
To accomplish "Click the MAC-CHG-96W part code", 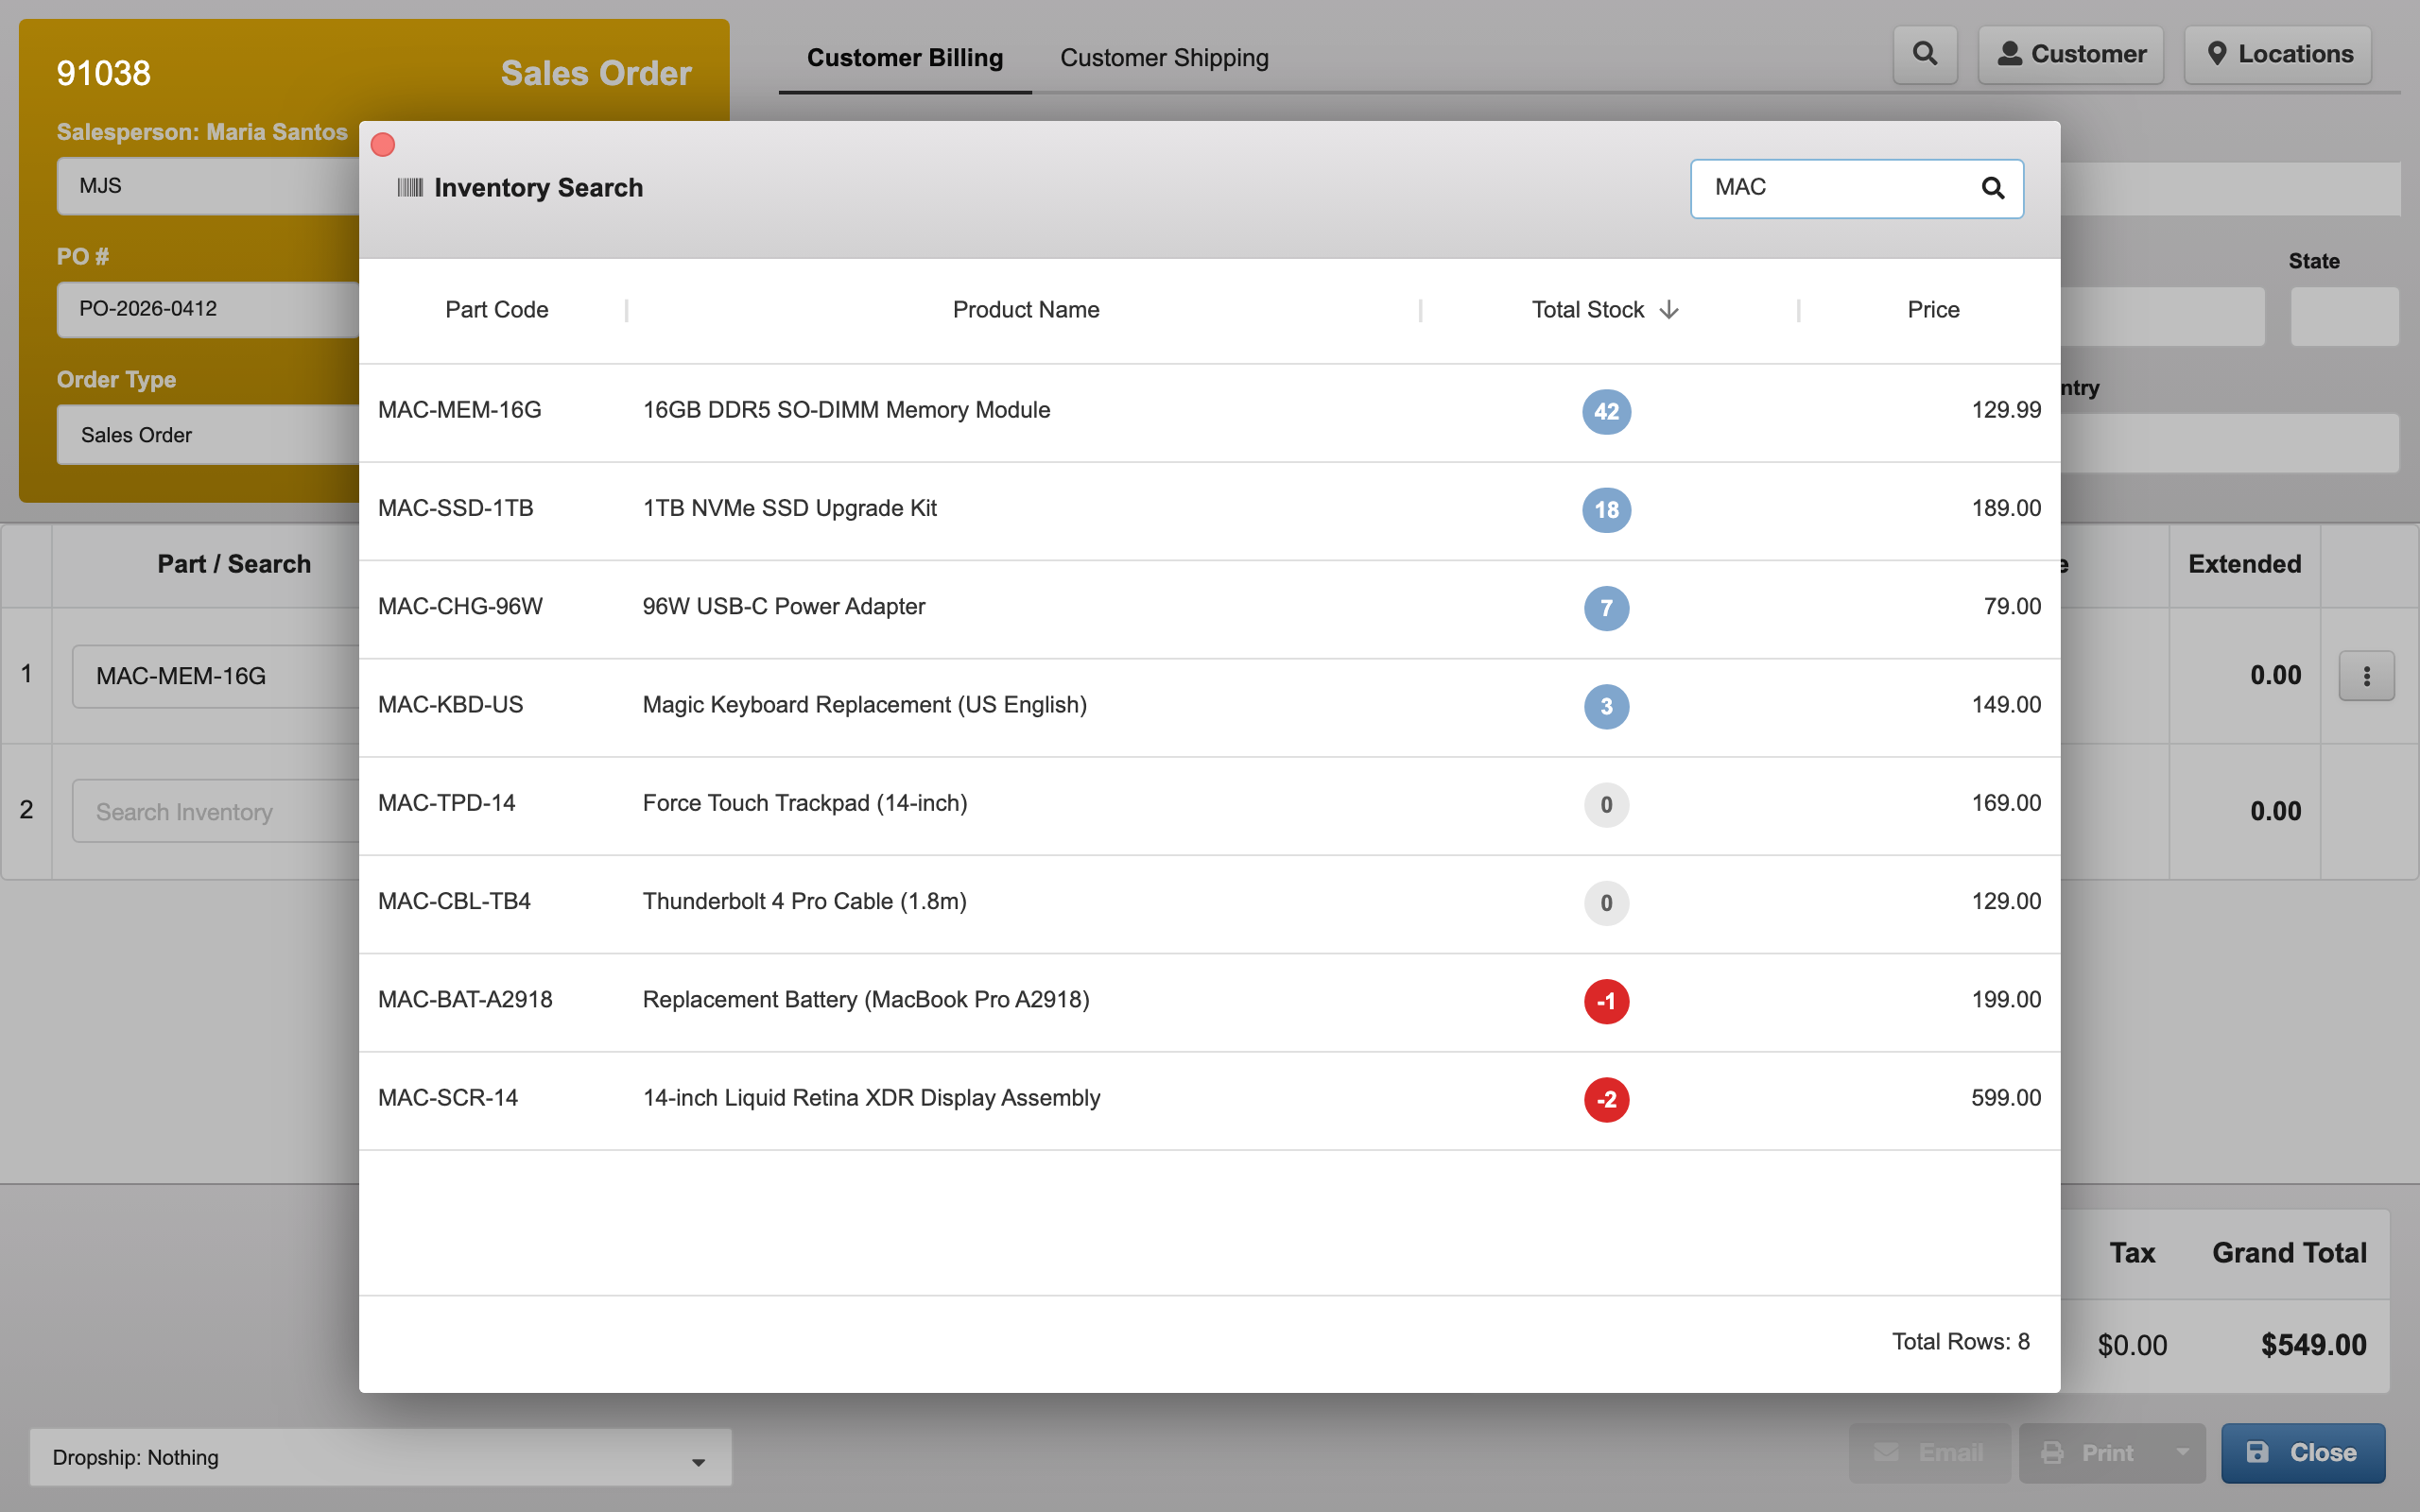I will click(x=460, y=606).
